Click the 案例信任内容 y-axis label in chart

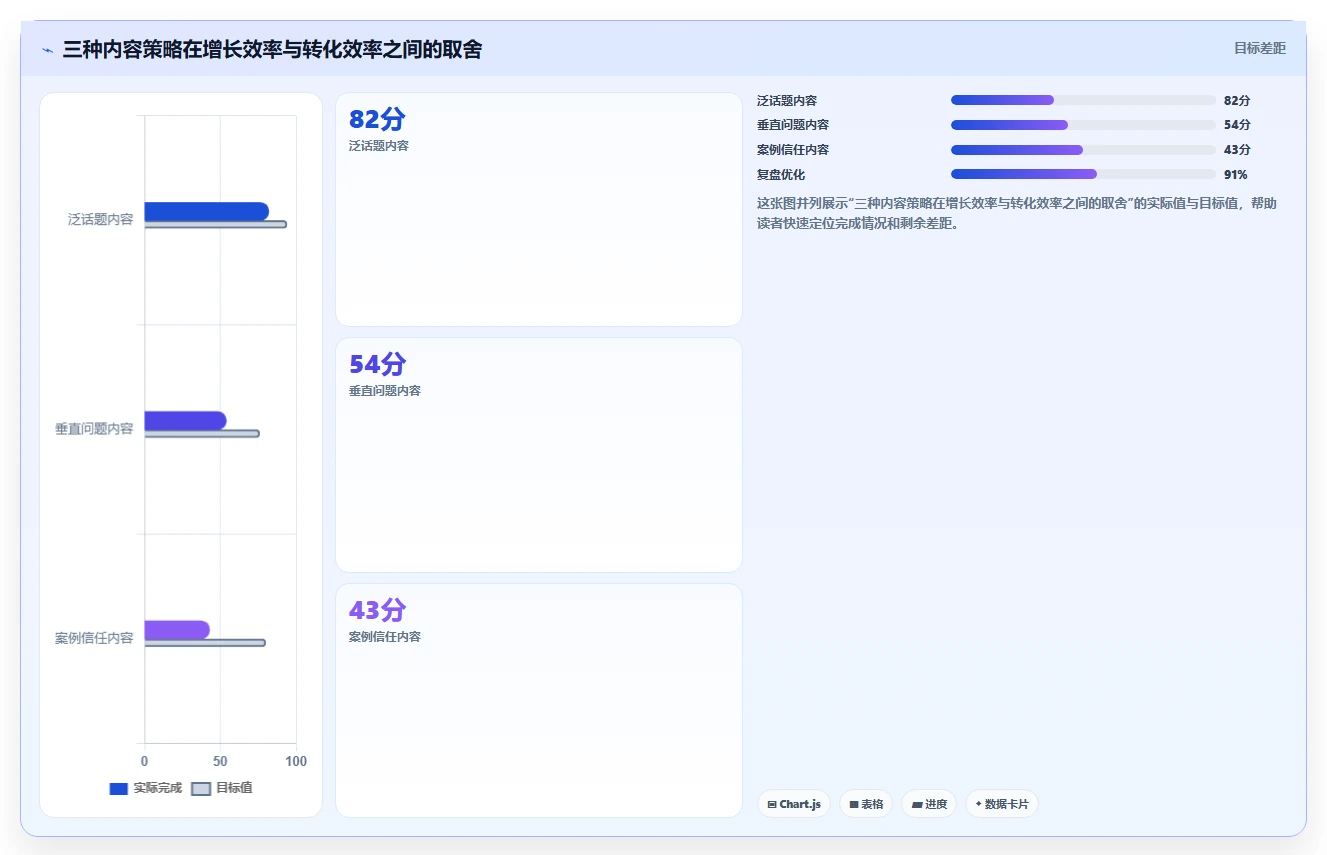pyautogui.click(x=94, y=638)
